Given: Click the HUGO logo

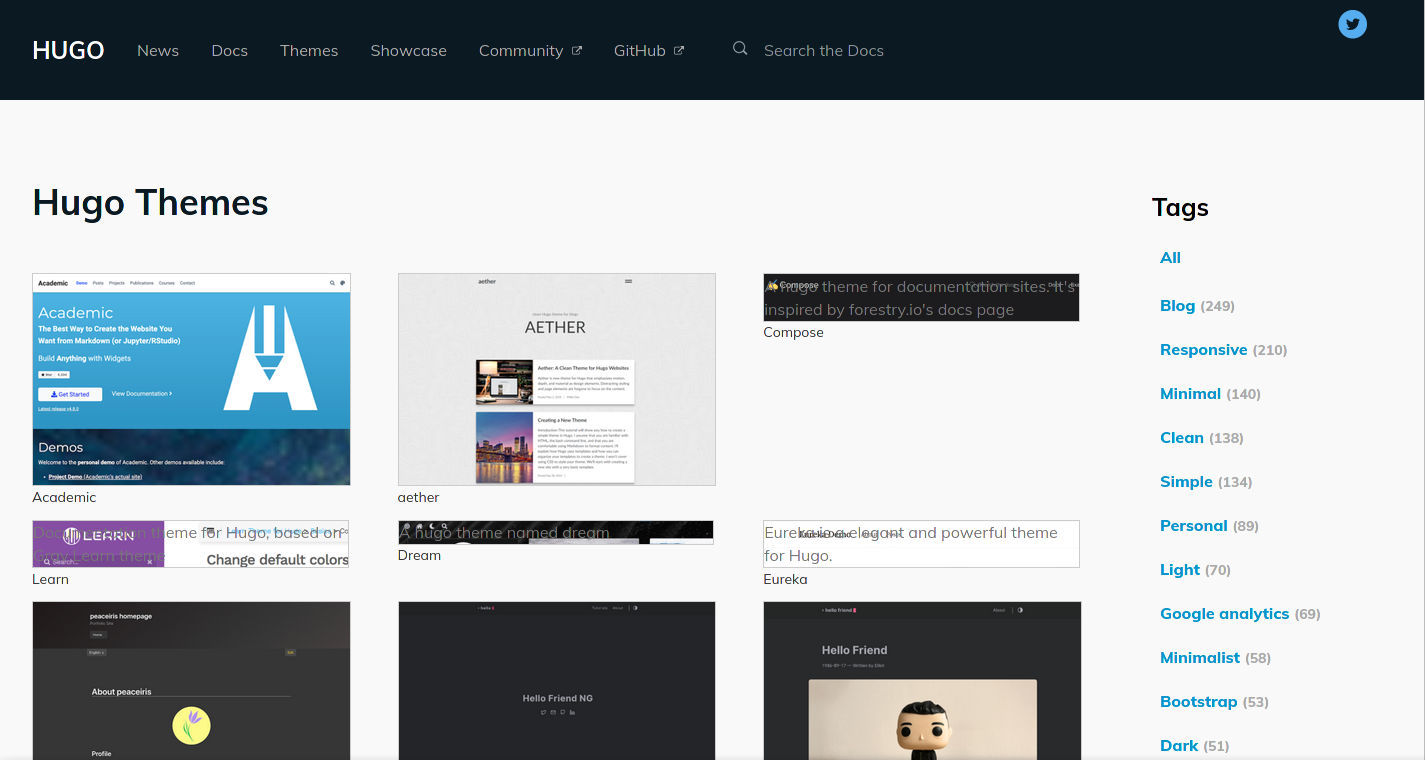Looking at the screenshot, I should tap(68, 50).
